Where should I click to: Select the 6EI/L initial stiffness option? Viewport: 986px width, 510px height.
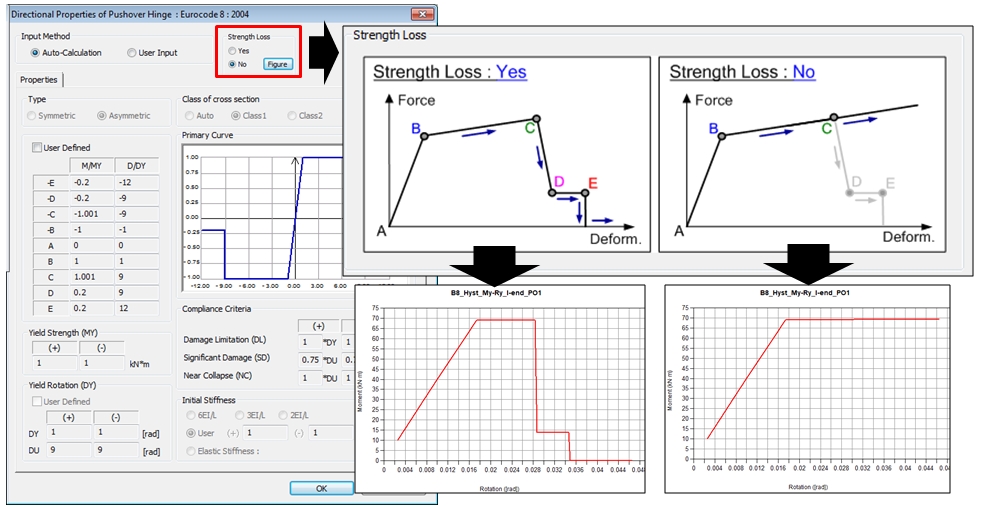click(190, 415)
